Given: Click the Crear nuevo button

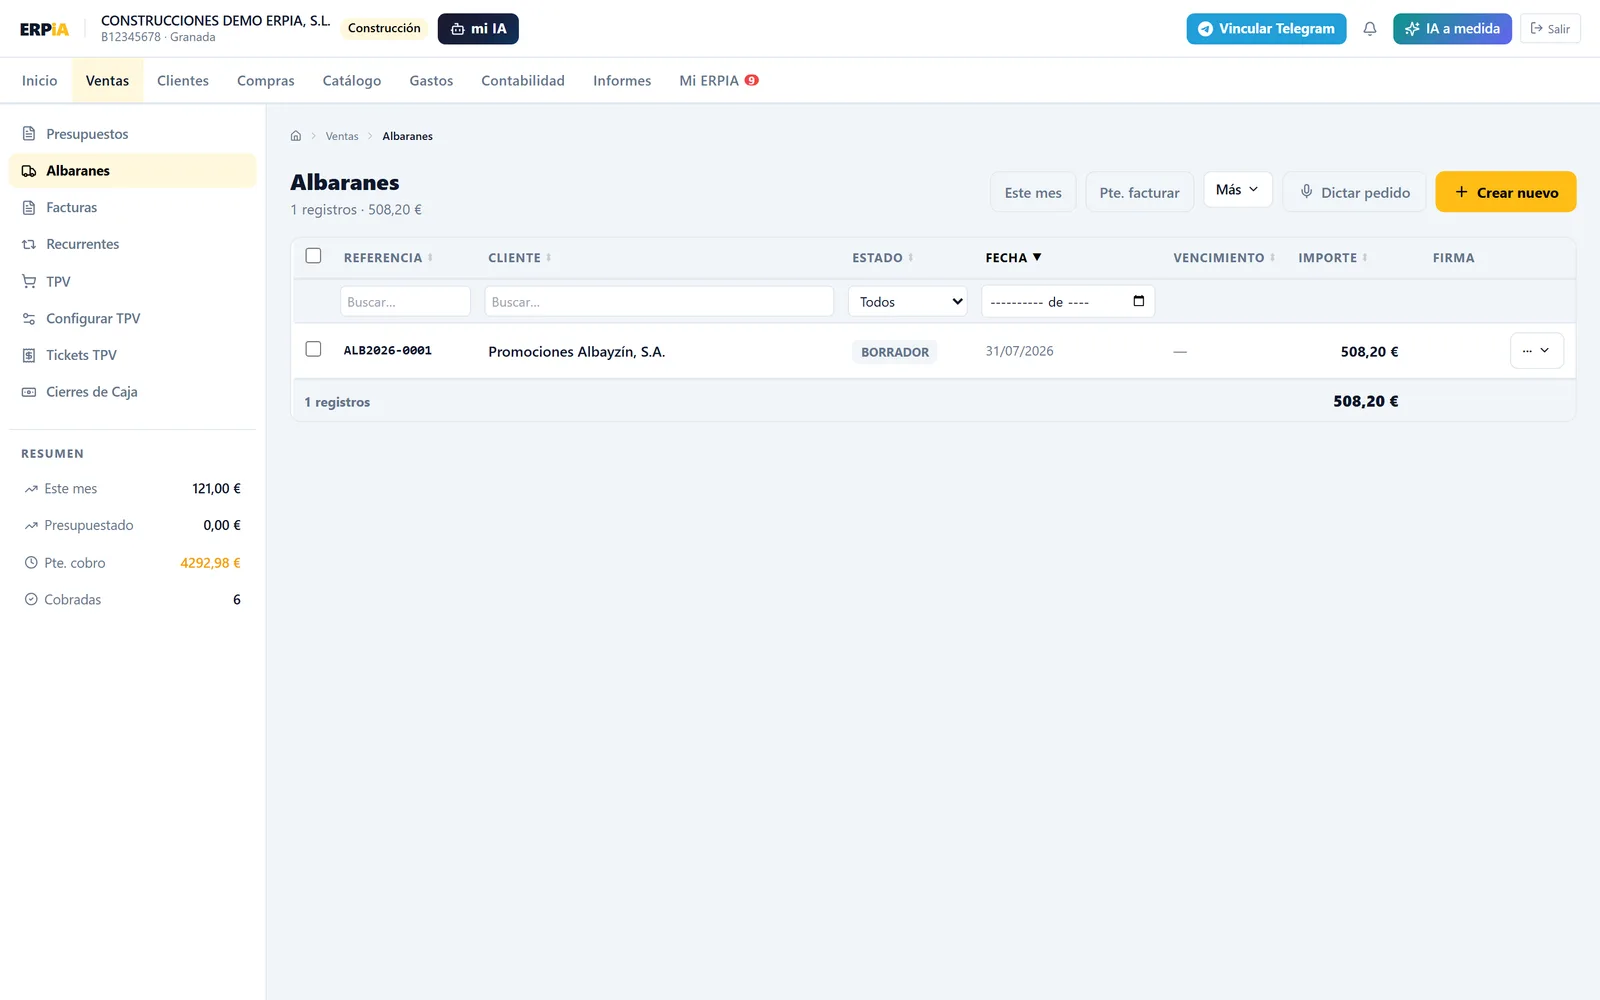Looking at the screenshot, I should click(1506, 192).
